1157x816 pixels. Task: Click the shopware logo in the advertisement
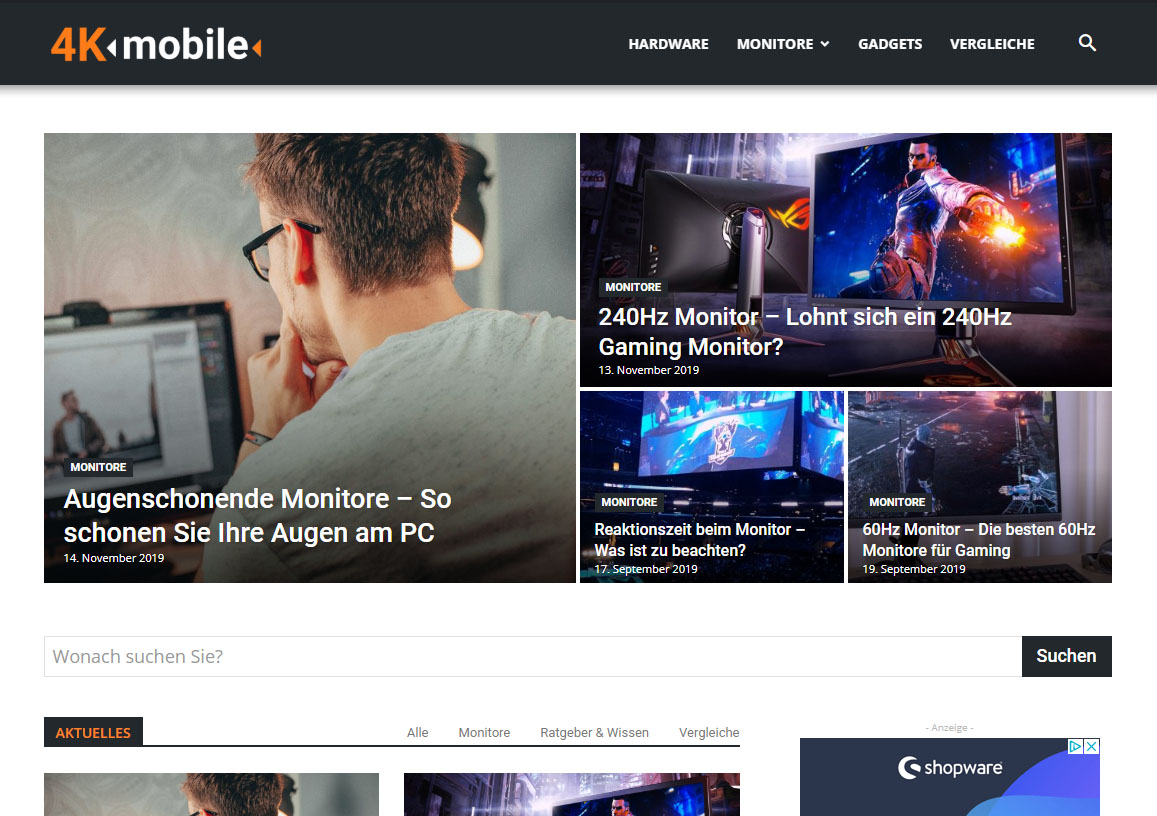coord(950,767)
